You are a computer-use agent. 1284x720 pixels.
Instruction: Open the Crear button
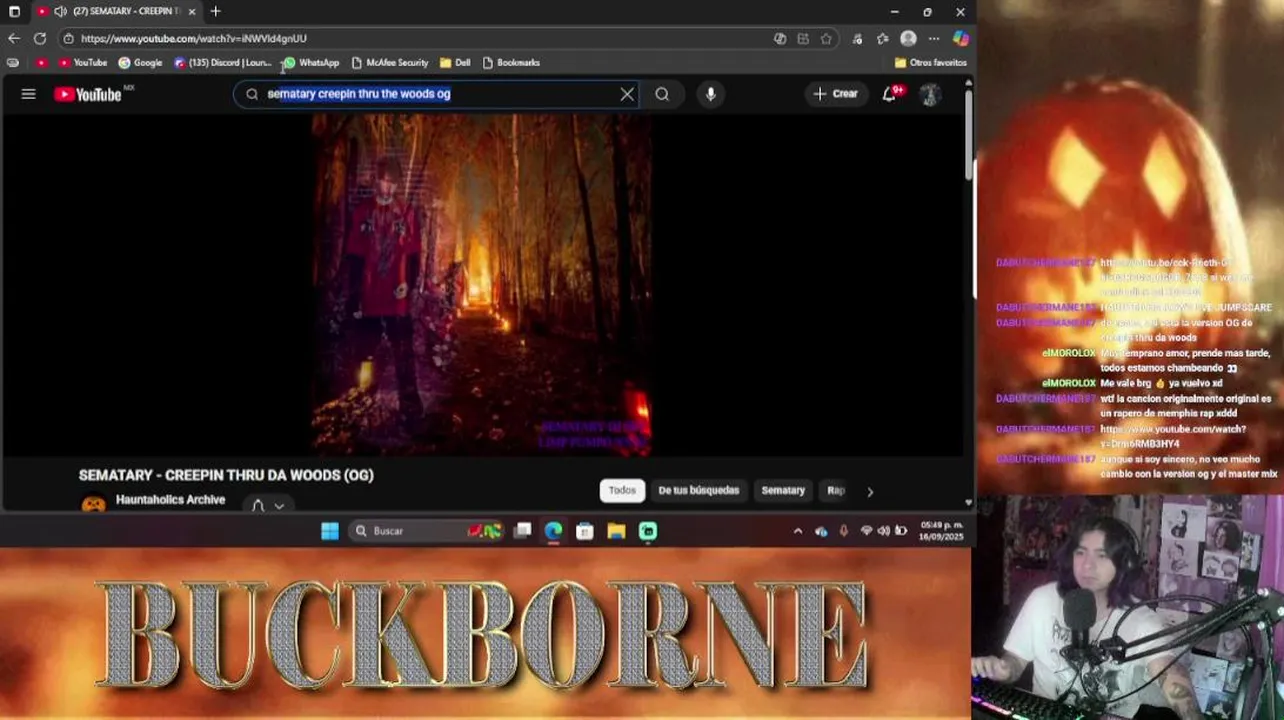pyautogui.click(x=836, y=94)
